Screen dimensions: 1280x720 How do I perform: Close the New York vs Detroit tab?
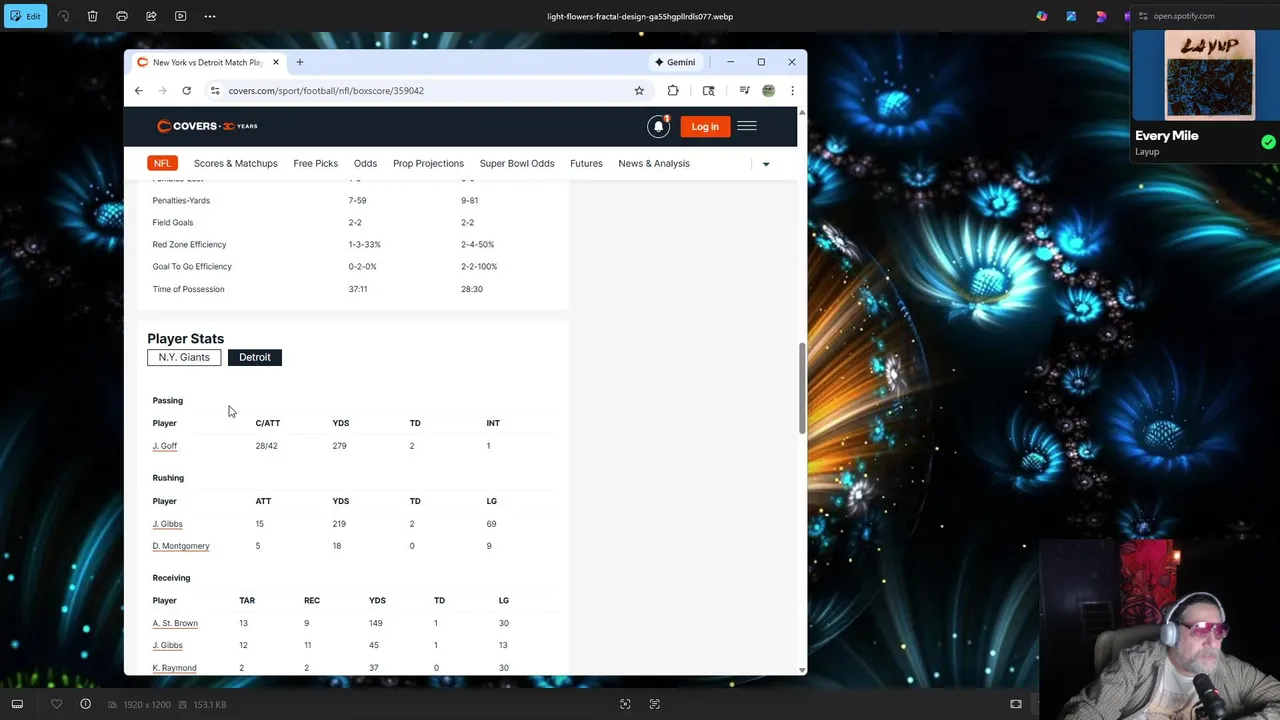pos(276,62)
